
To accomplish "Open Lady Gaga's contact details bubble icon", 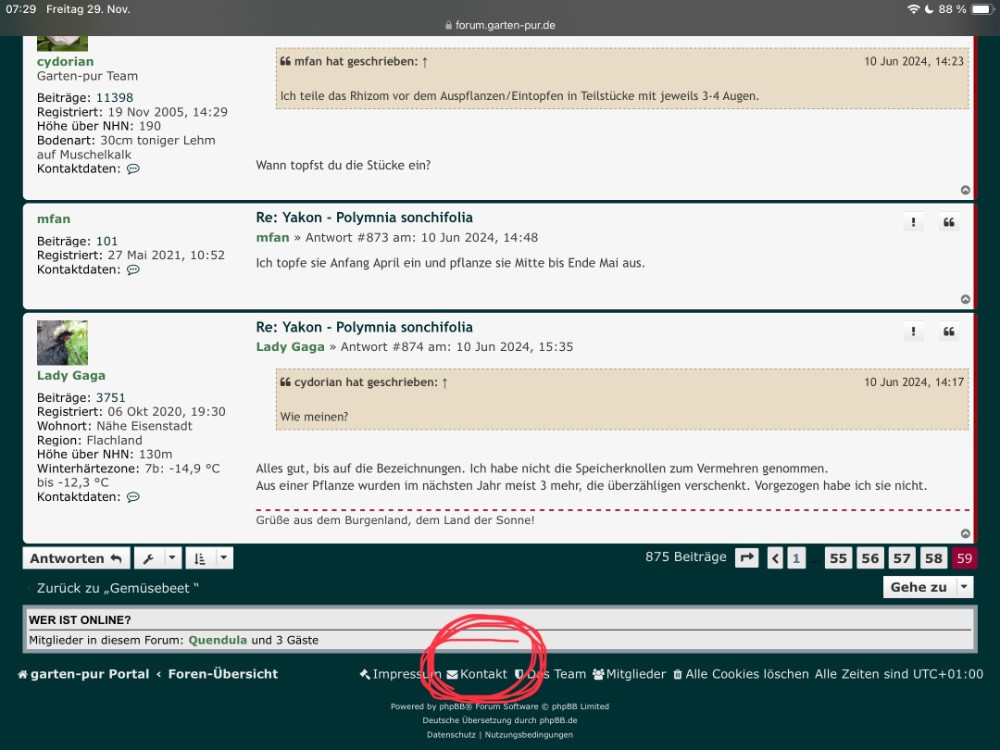I will (x=133, y=497).
